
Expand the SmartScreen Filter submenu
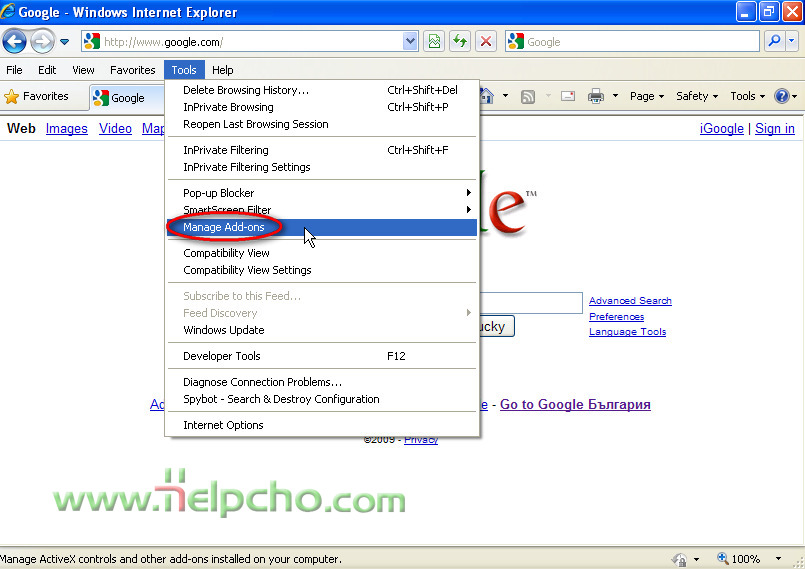pyautogui.click(x=322, y=210)
